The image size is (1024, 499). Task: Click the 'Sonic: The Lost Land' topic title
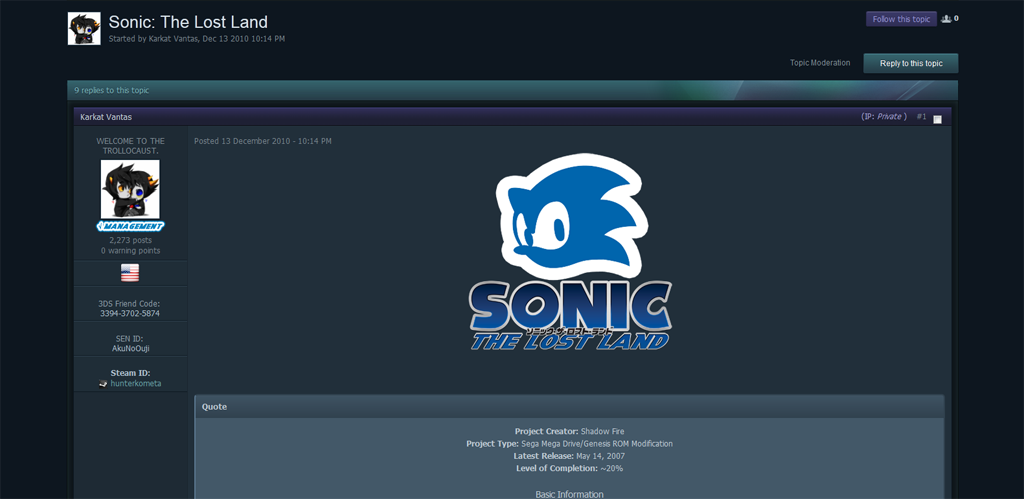[188, 22]
